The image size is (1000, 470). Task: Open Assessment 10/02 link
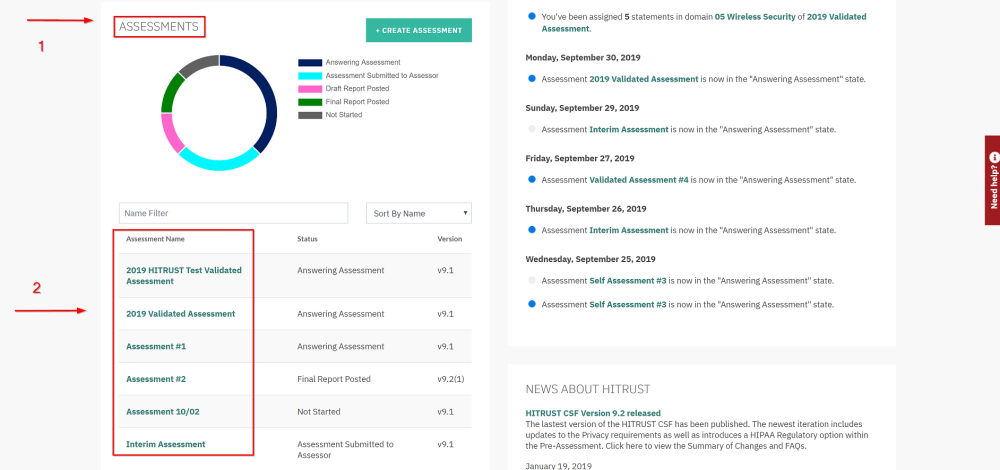(163, 411)
